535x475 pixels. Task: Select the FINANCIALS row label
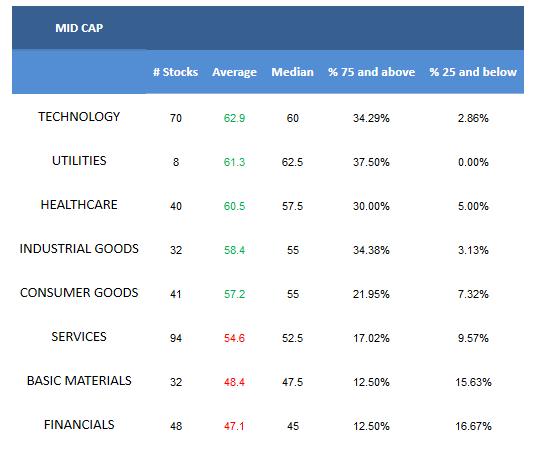pyautogui.click(x=79, y=425)
